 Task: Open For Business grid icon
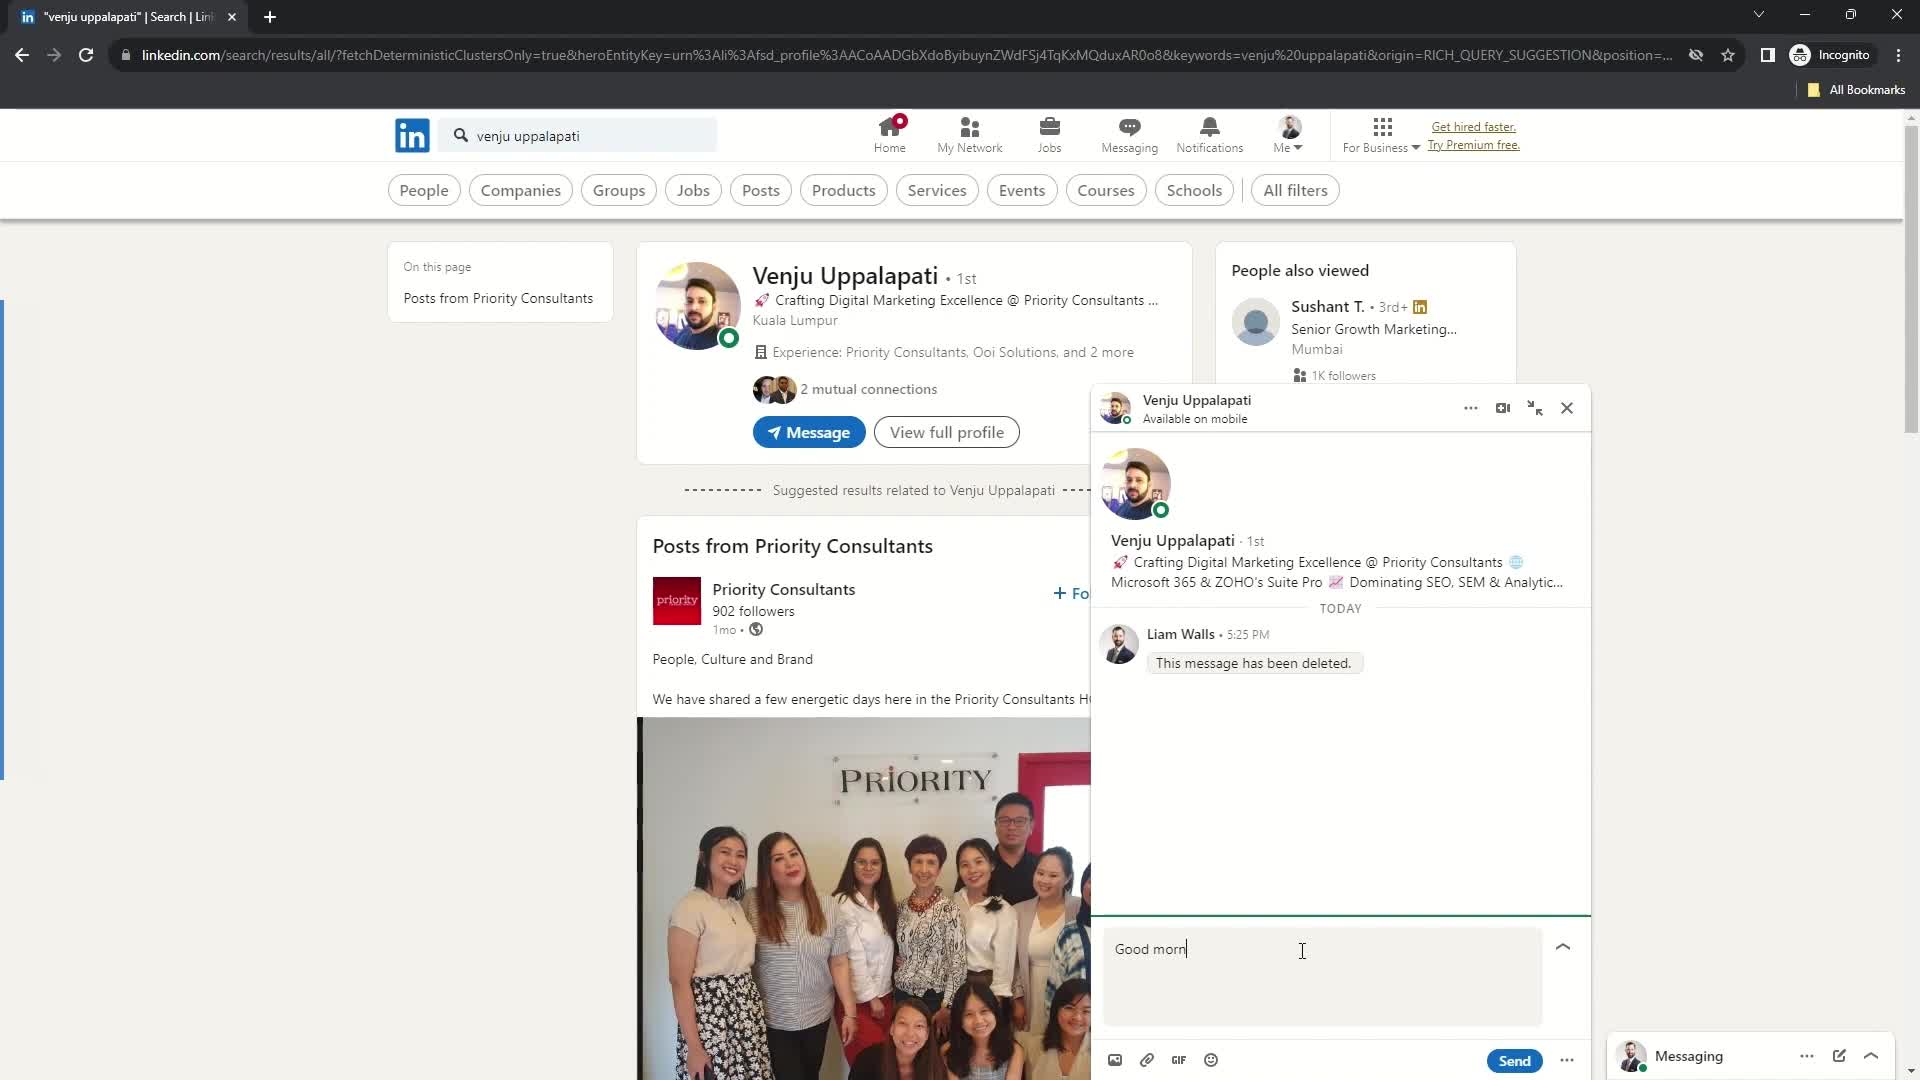click(1382, 127)
